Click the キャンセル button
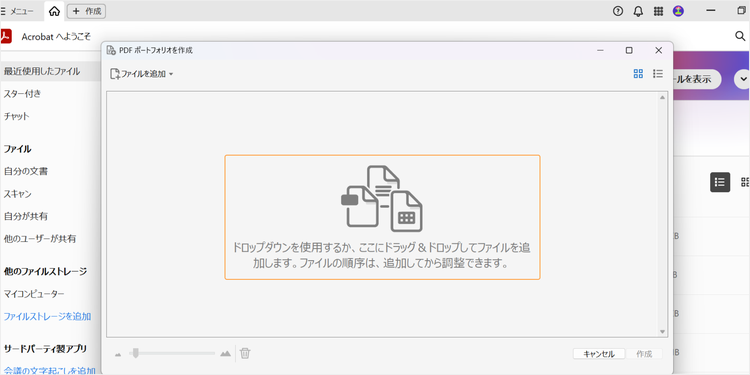Image resolution: width=750 pixels, height=375 pixels. pyautogui.click(x=599, y=354)
